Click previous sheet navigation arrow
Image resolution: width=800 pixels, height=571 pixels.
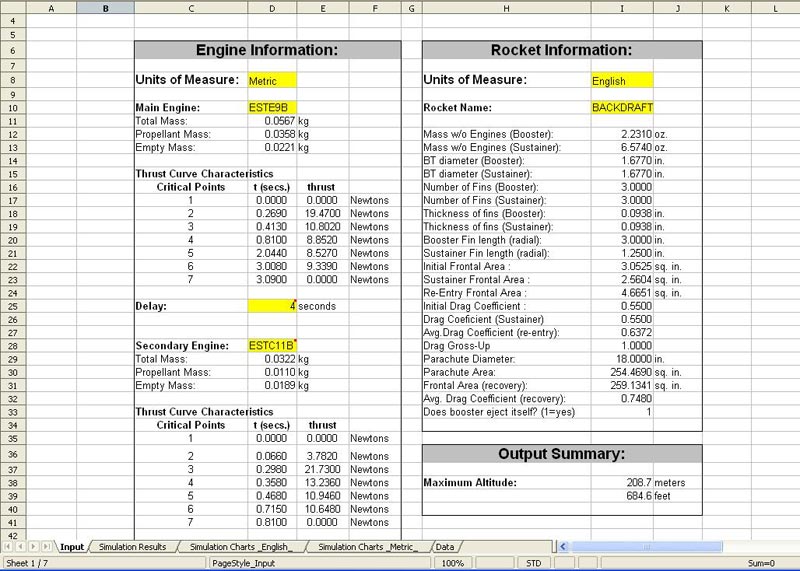tap(20, 547)
